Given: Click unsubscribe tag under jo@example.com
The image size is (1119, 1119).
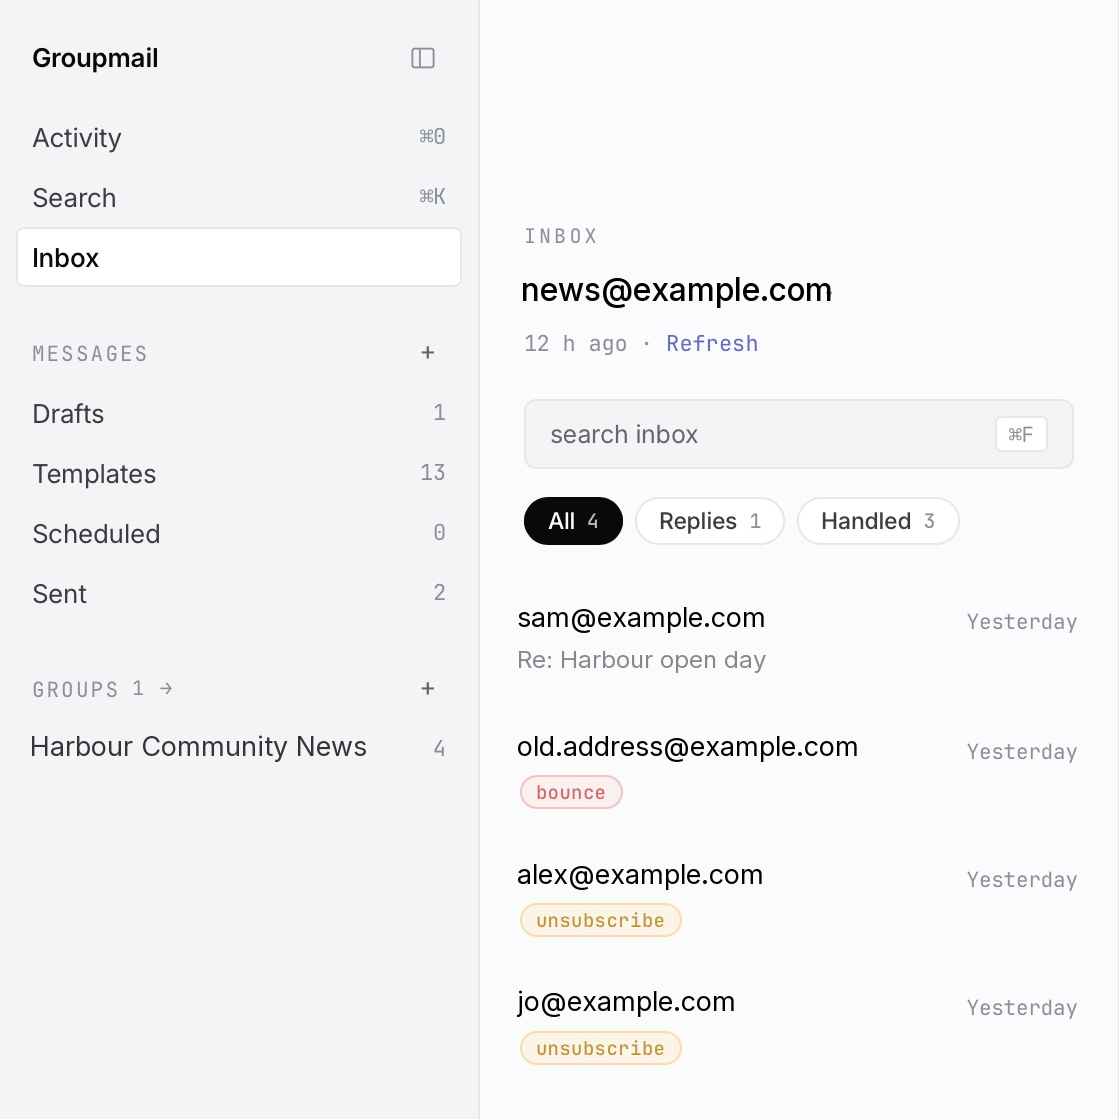Looking at the screenshot, I should [600, 1048].
